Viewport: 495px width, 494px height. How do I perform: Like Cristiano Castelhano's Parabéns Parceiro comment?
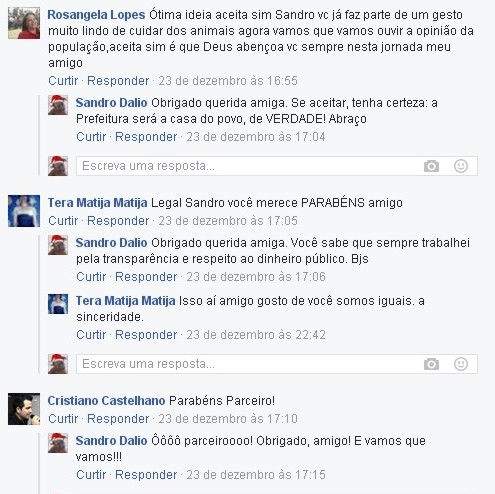pos(63,419)
